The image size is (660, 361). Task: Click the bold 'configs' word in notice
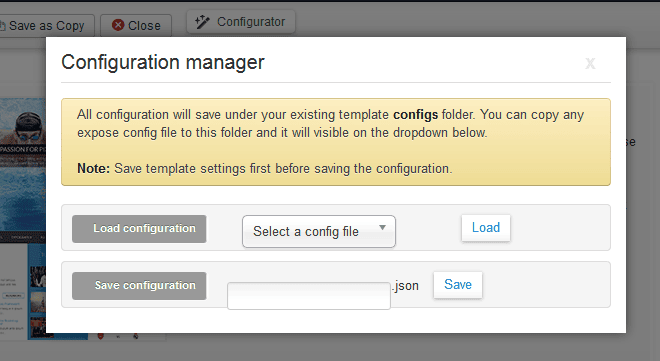click(x=415, y=115)
